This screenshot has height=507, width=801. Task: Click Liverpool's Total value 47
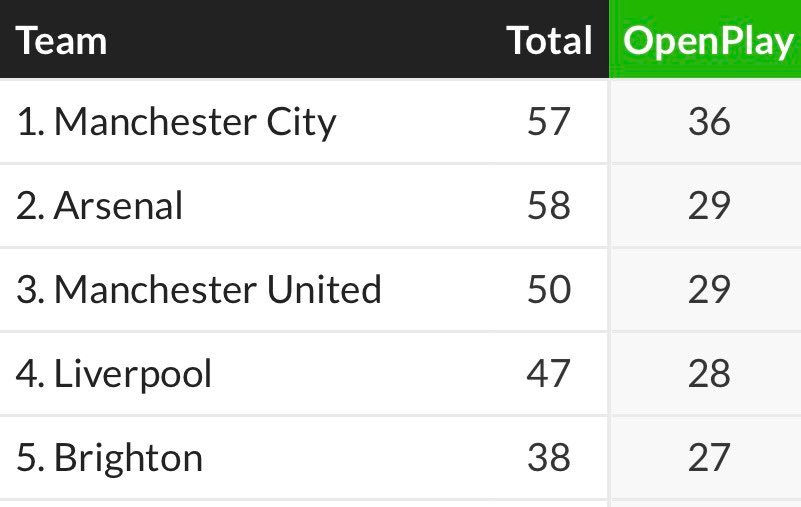pyautogui.click(x=548, y=374)
